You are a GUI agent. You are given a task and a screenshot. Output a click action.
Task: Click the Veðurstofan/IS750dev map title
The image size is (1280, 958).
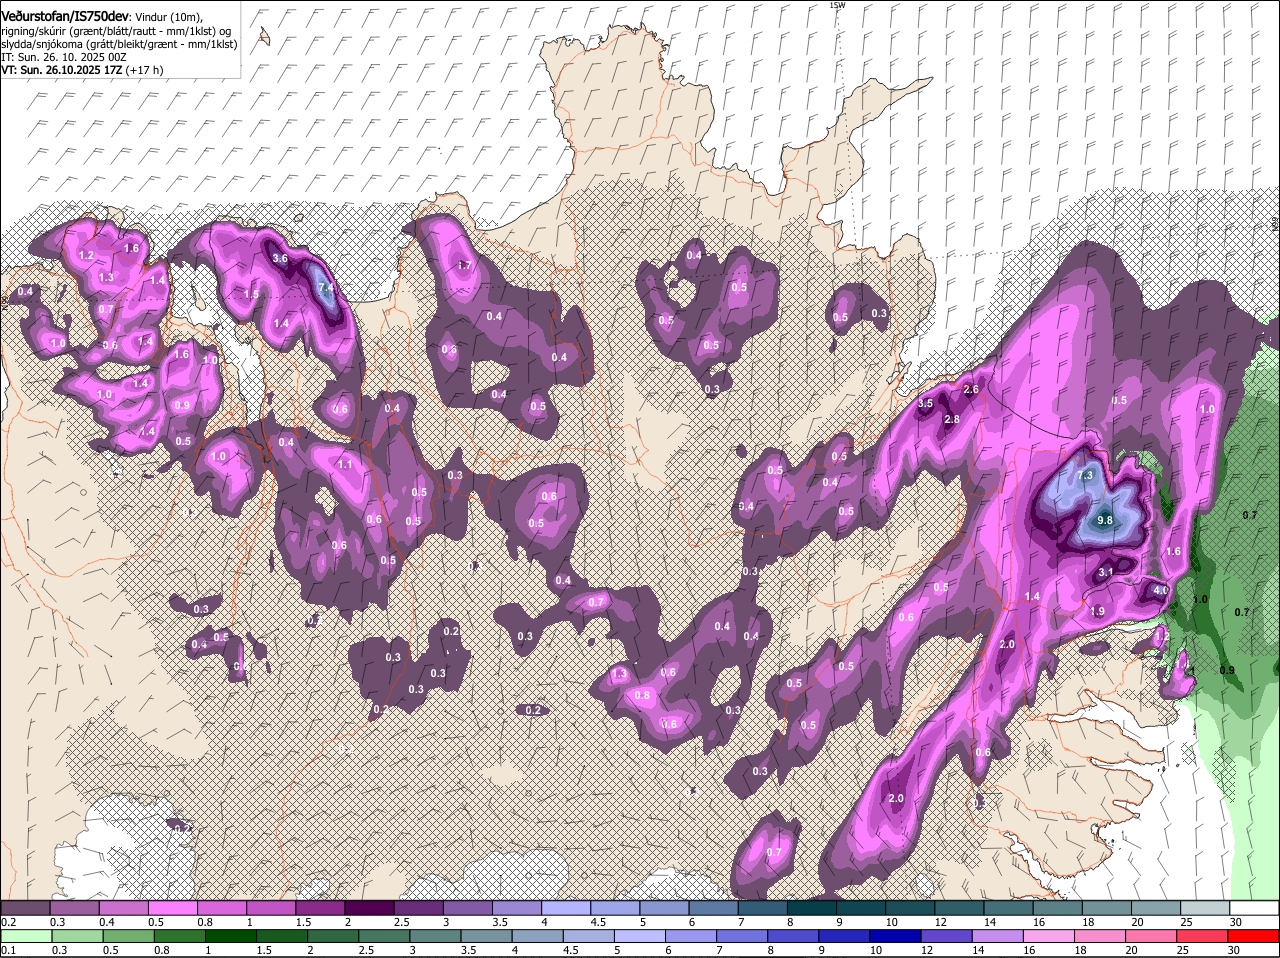click(65, 17)
